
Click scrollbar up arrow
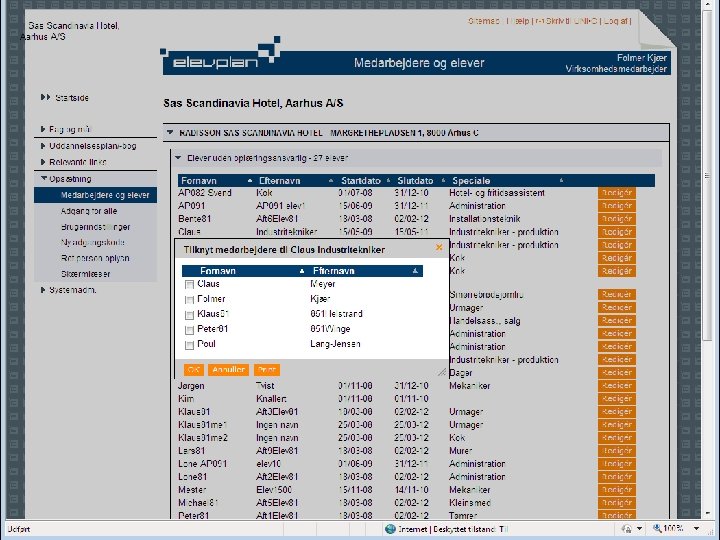tap(707, 5)
